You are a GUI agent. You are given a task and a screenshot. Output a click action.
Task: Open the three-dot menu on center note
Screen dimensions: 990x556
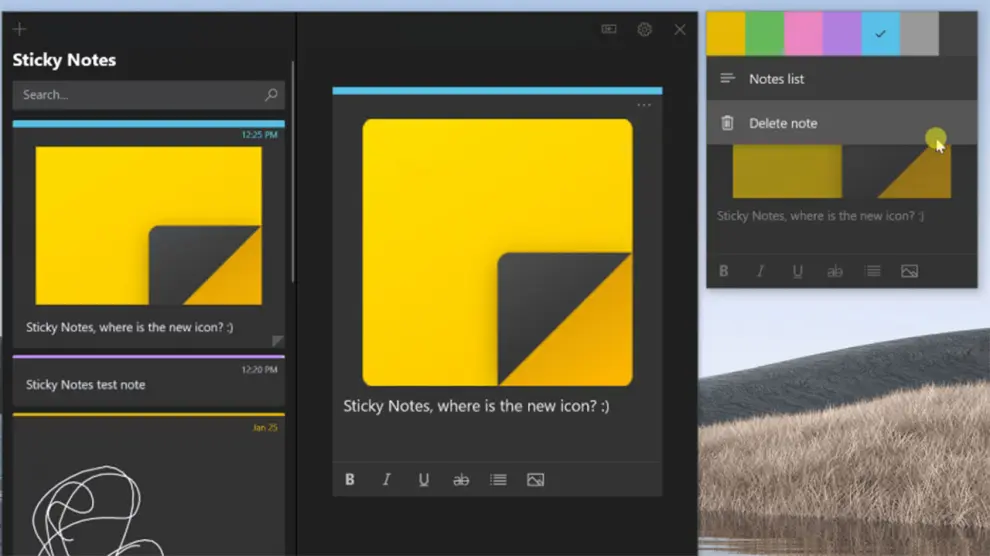[x=644, y=105]
